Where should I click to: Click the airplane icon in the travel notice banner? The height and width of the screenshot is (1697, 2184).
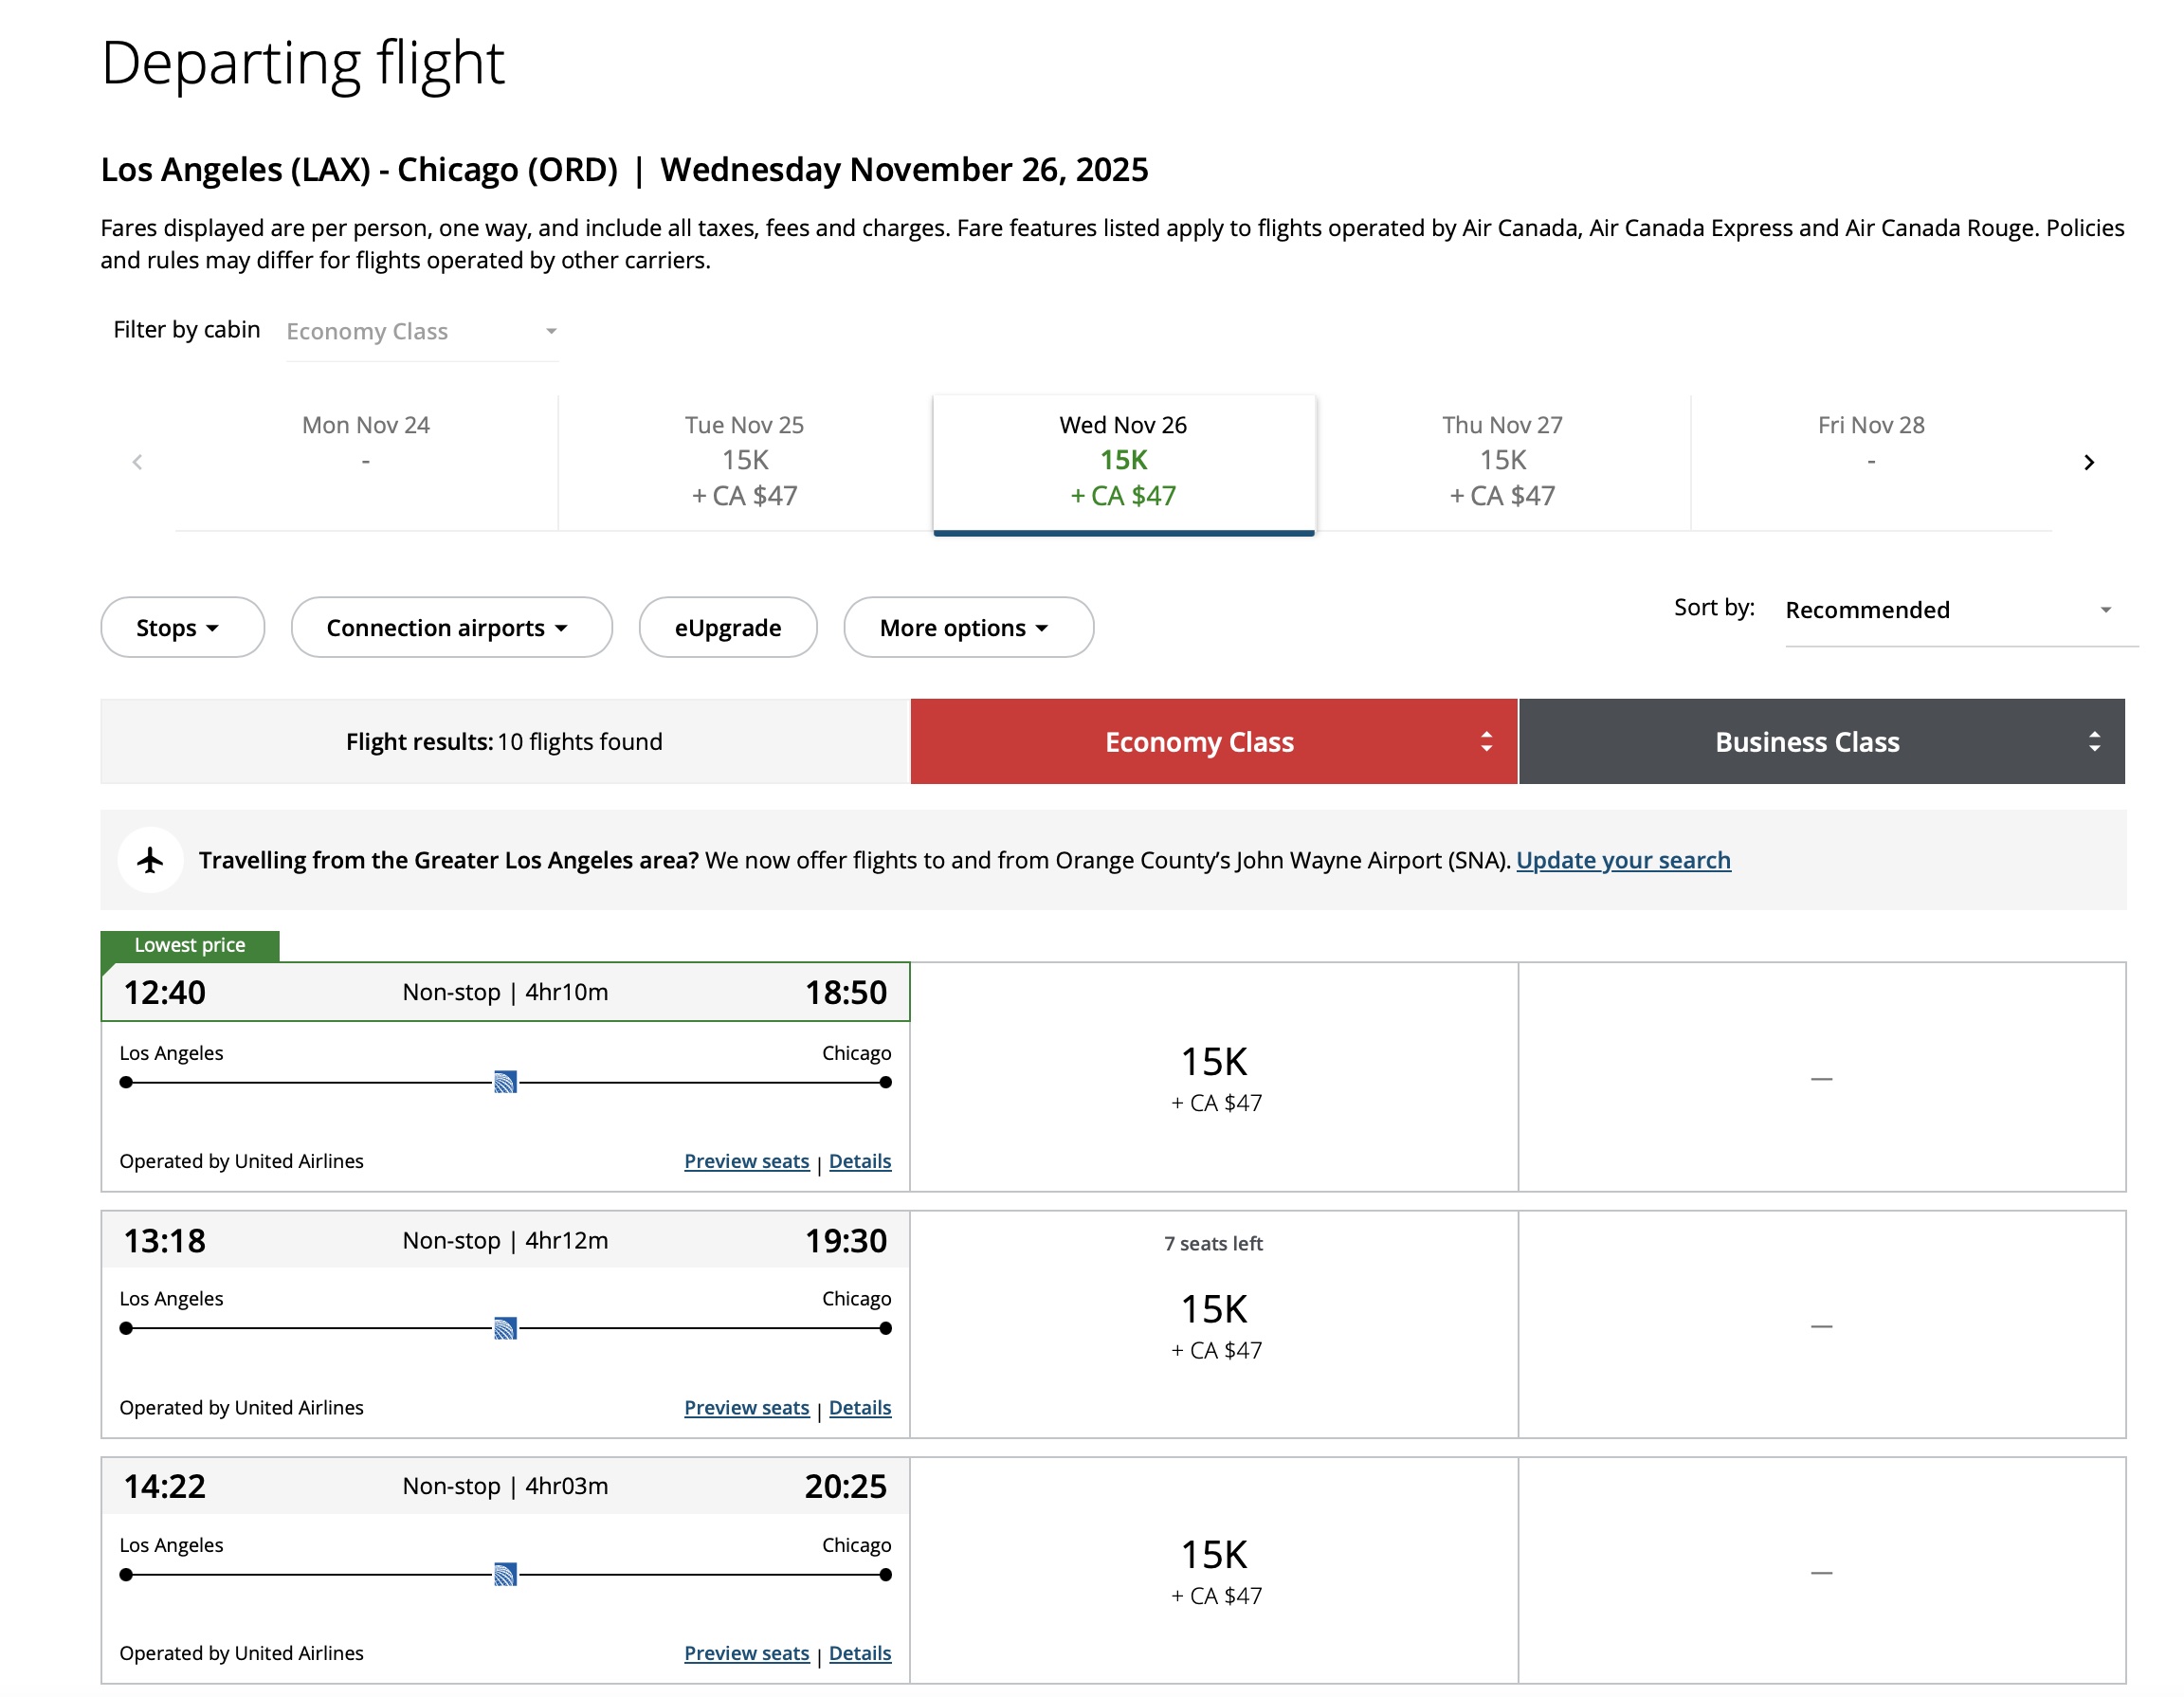point(151,859)
